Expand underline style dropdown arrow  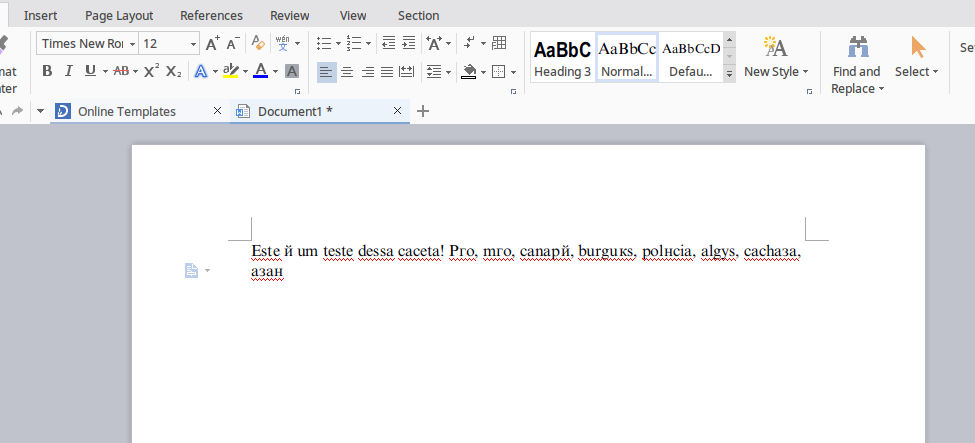point(105,72)
